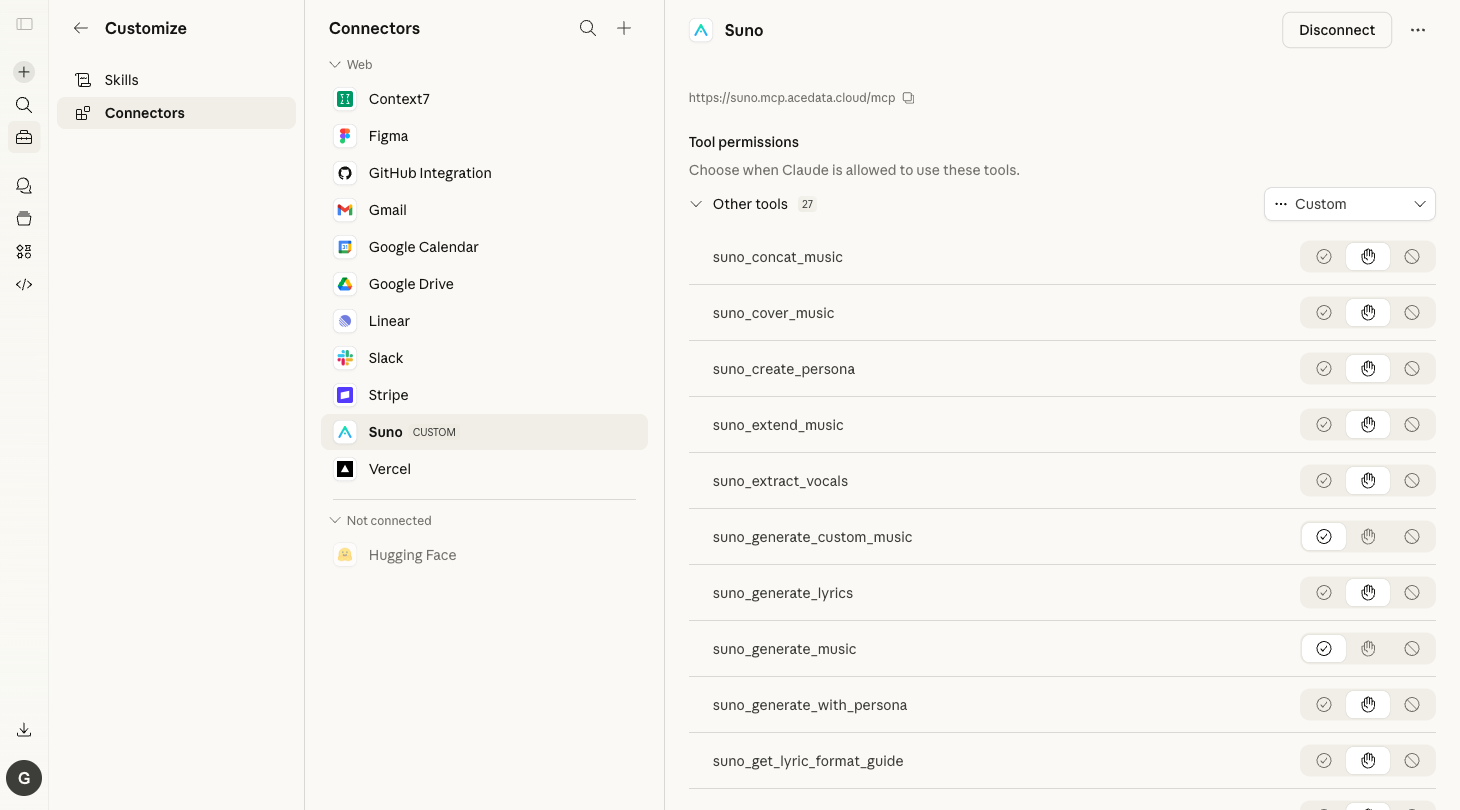Open the Custom permissions dropdown

pos(1350,204)
